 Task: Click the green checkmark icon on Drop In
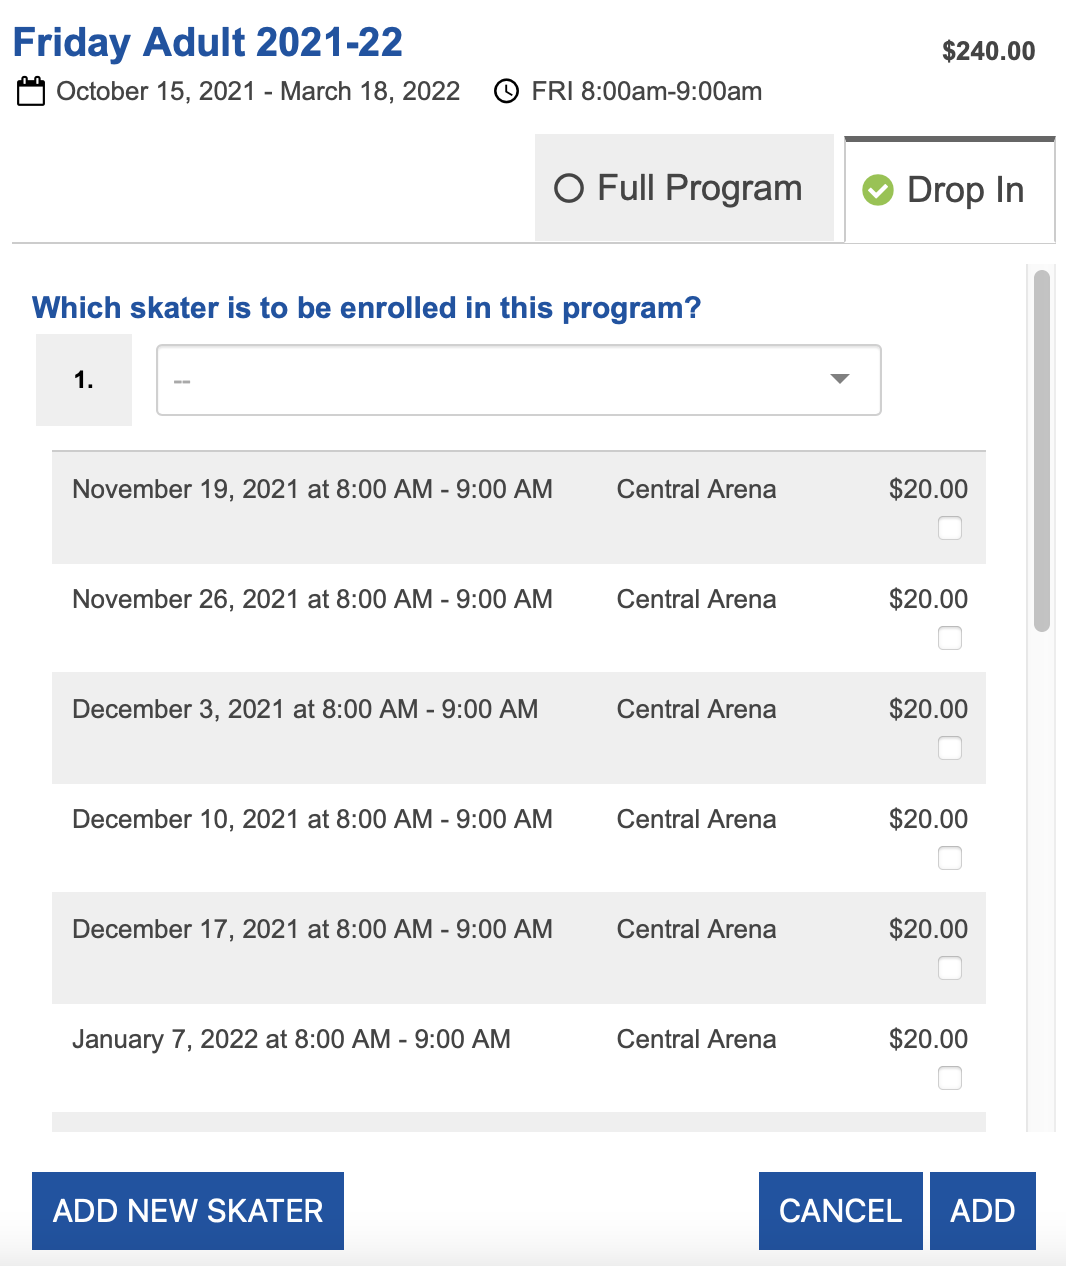[878, 189]
